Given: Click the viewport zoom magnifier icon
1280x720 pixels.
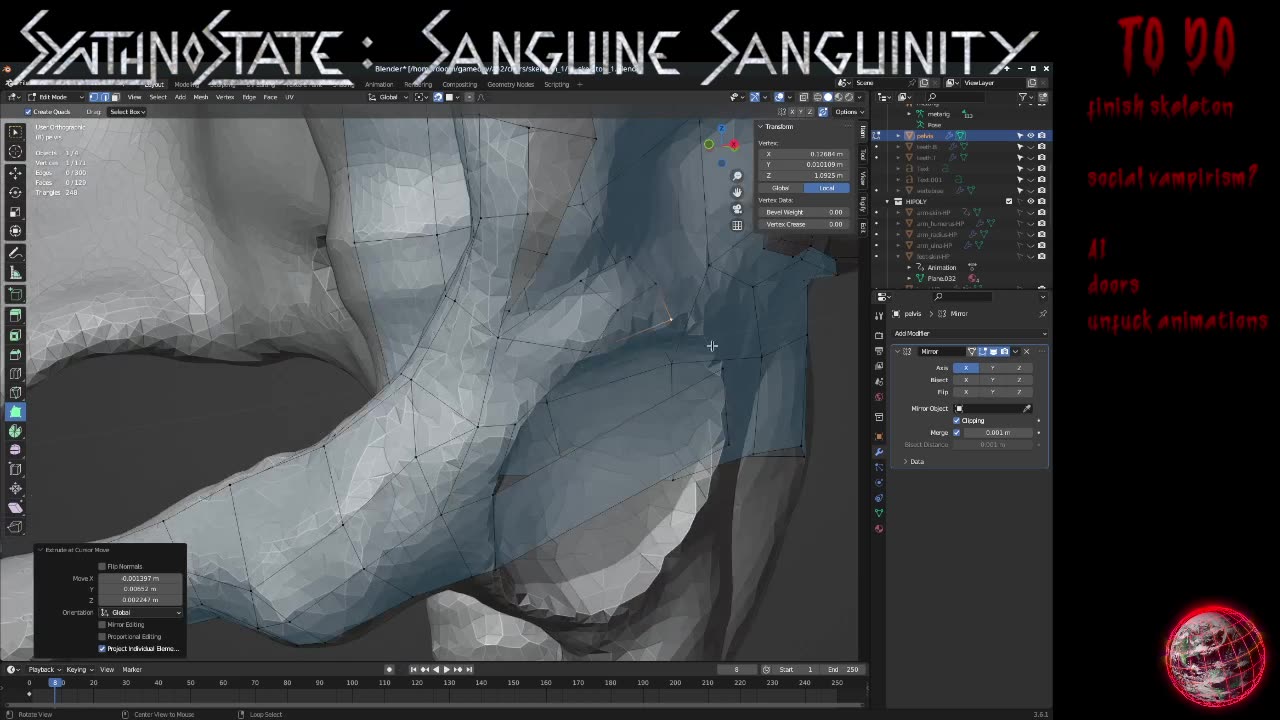Looking at the screenshot, I should pos(737,176).
